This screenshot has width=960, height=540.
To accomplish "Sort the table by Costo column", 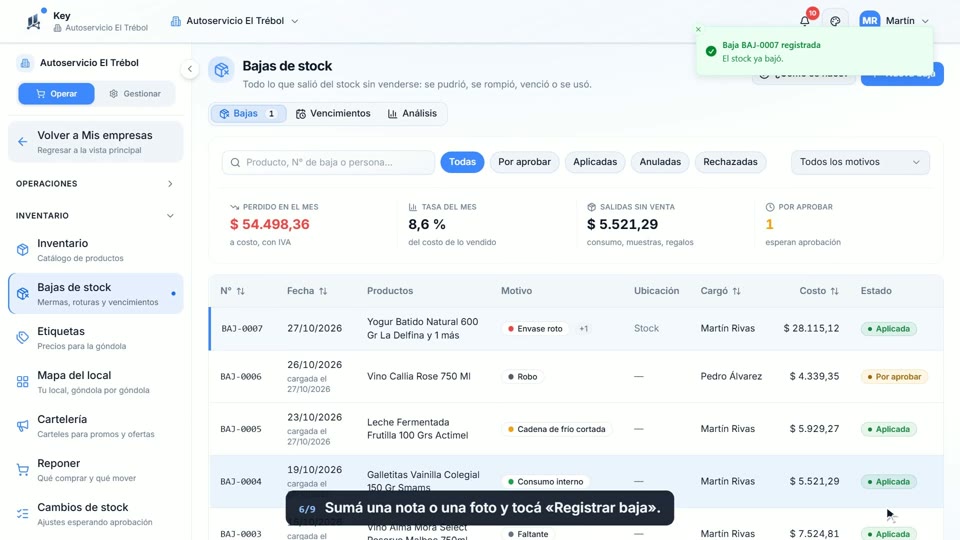I will (x=819, y=291).
